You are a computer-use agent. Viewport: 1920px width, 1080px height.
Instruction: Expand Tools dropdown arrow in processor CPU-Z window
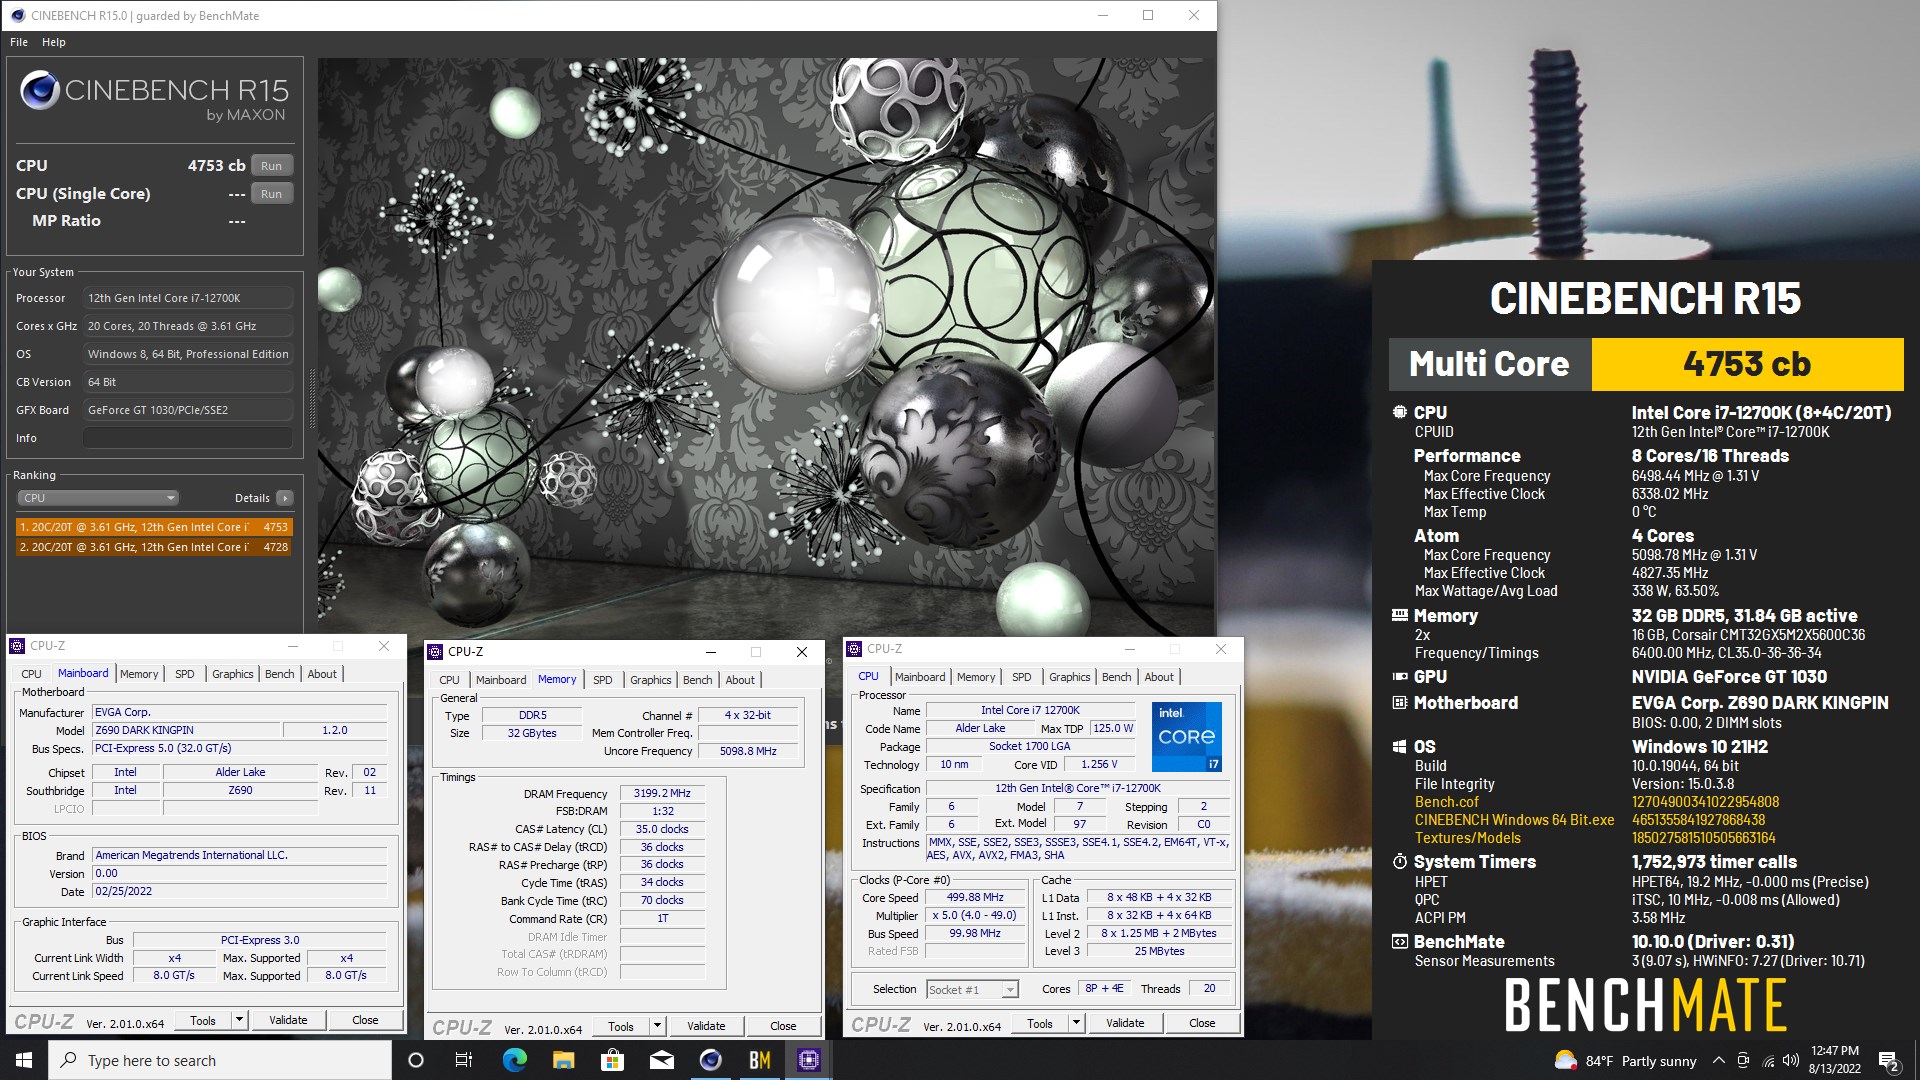pyautogui.click(x=1076, y=1023)
